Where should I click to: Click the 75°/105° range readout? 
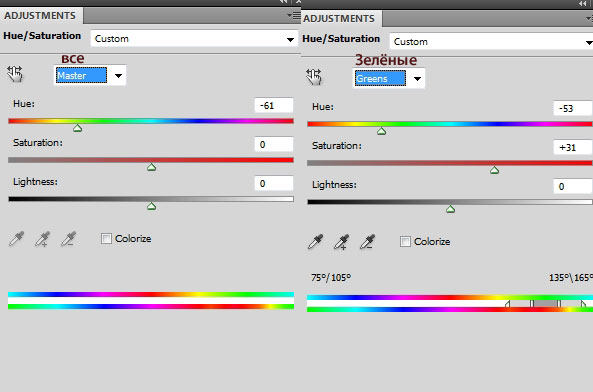(331, 277)
